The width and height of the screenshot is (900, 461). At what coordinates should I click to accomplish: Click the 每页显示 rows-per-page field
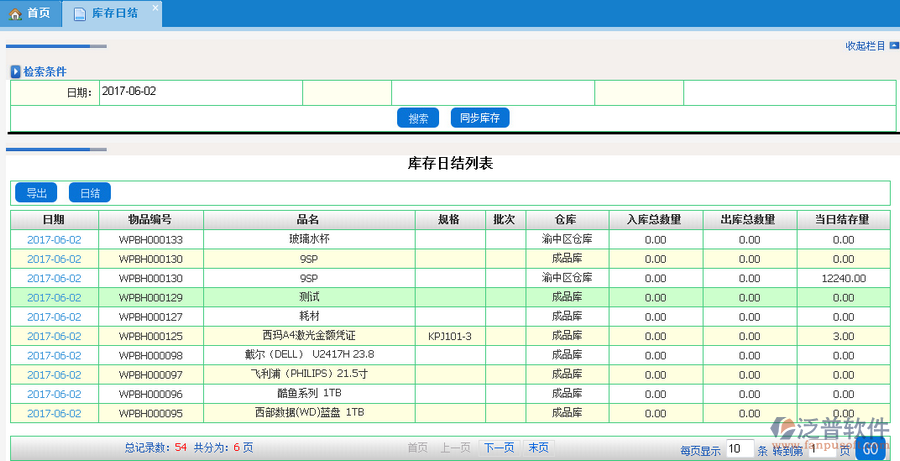click(x=739, y=449)
